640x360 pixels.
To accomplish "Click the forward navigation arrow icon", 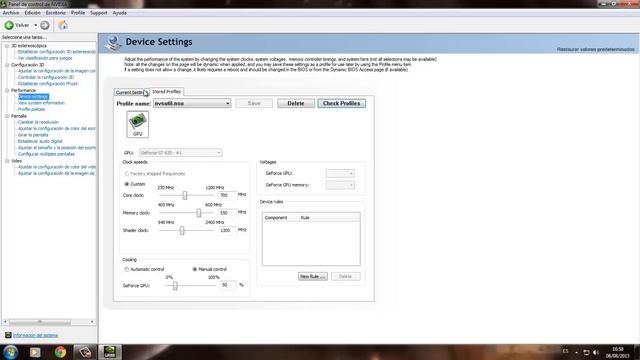I will (45, 25).
